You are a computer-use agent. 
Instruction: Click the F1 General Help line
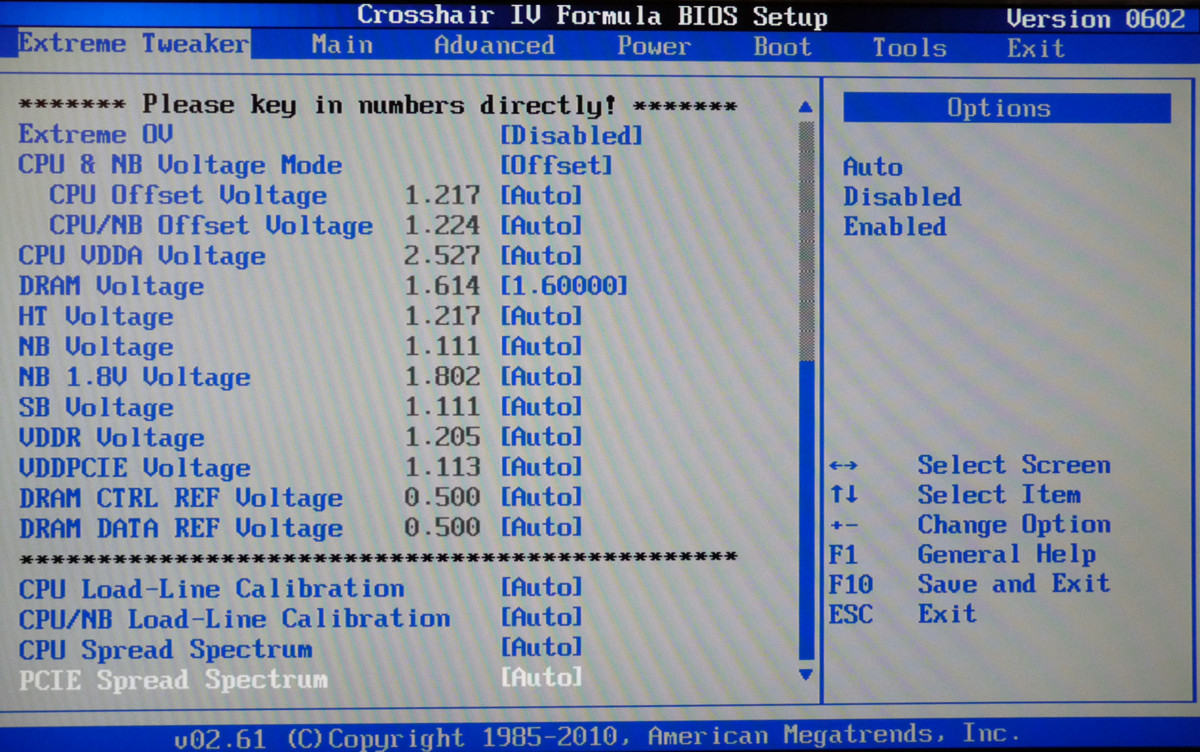click(x=962, y=554)
